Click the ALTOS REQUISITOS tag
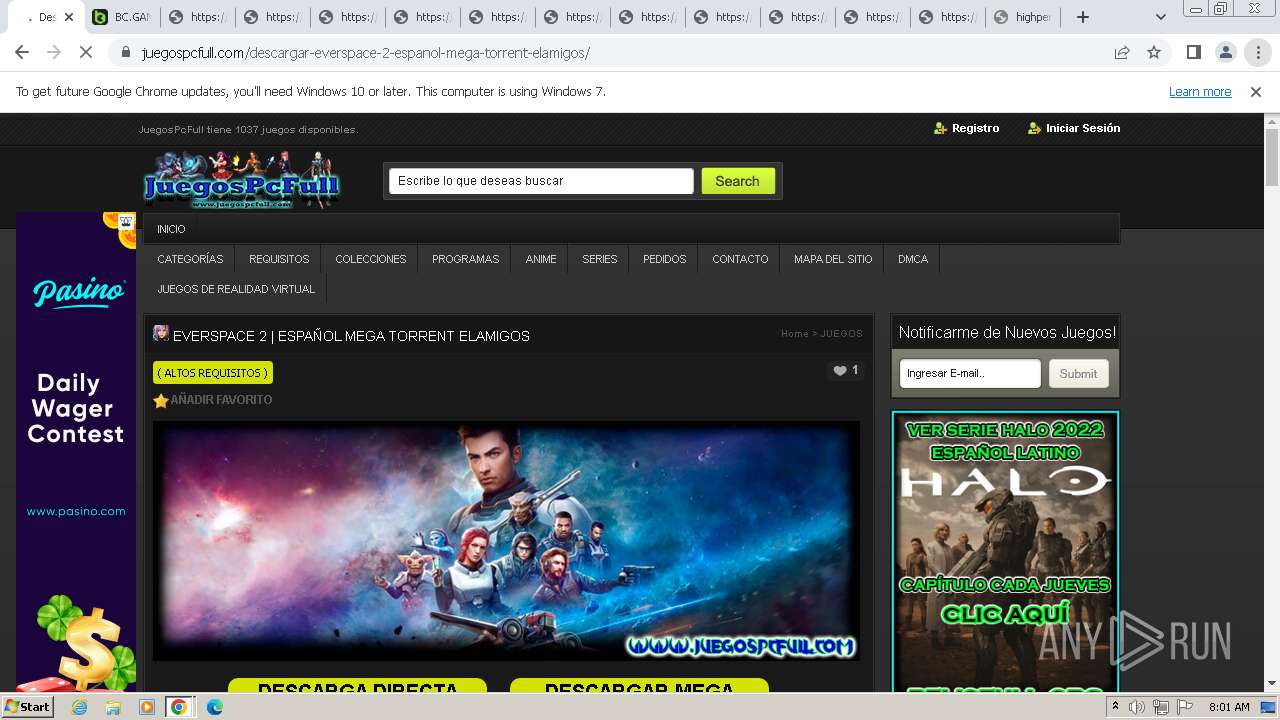 (x=213, y=373)
